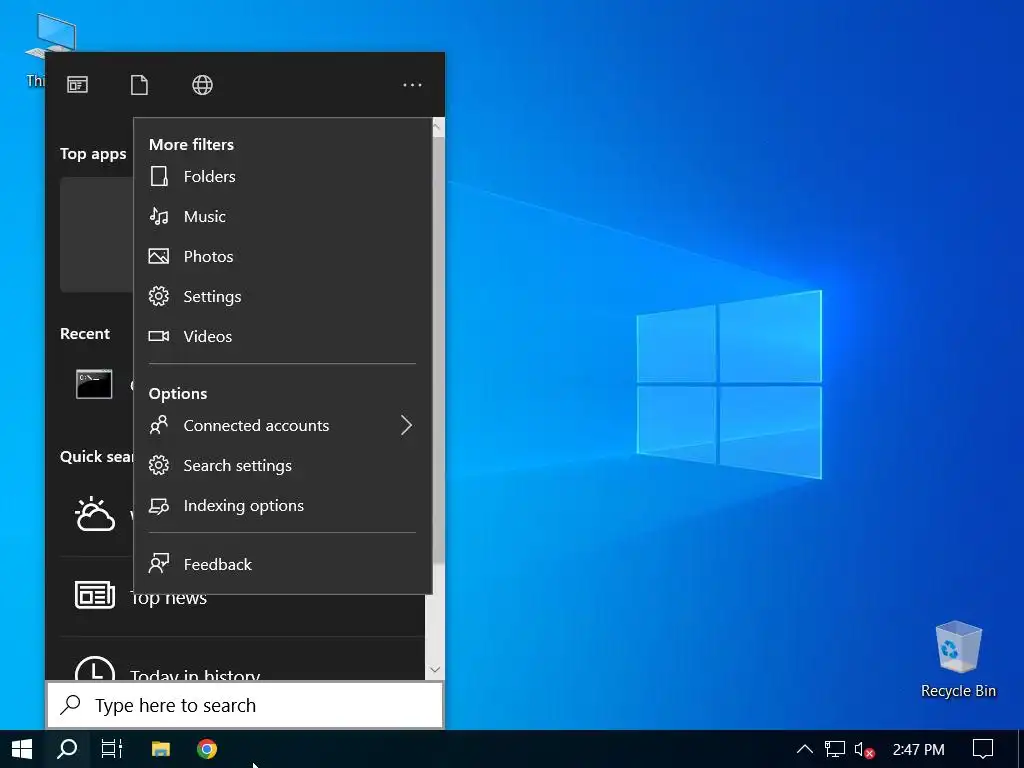Click the Type here to search box
Screen dimensions: 1024x768
[x=245, y=705]
